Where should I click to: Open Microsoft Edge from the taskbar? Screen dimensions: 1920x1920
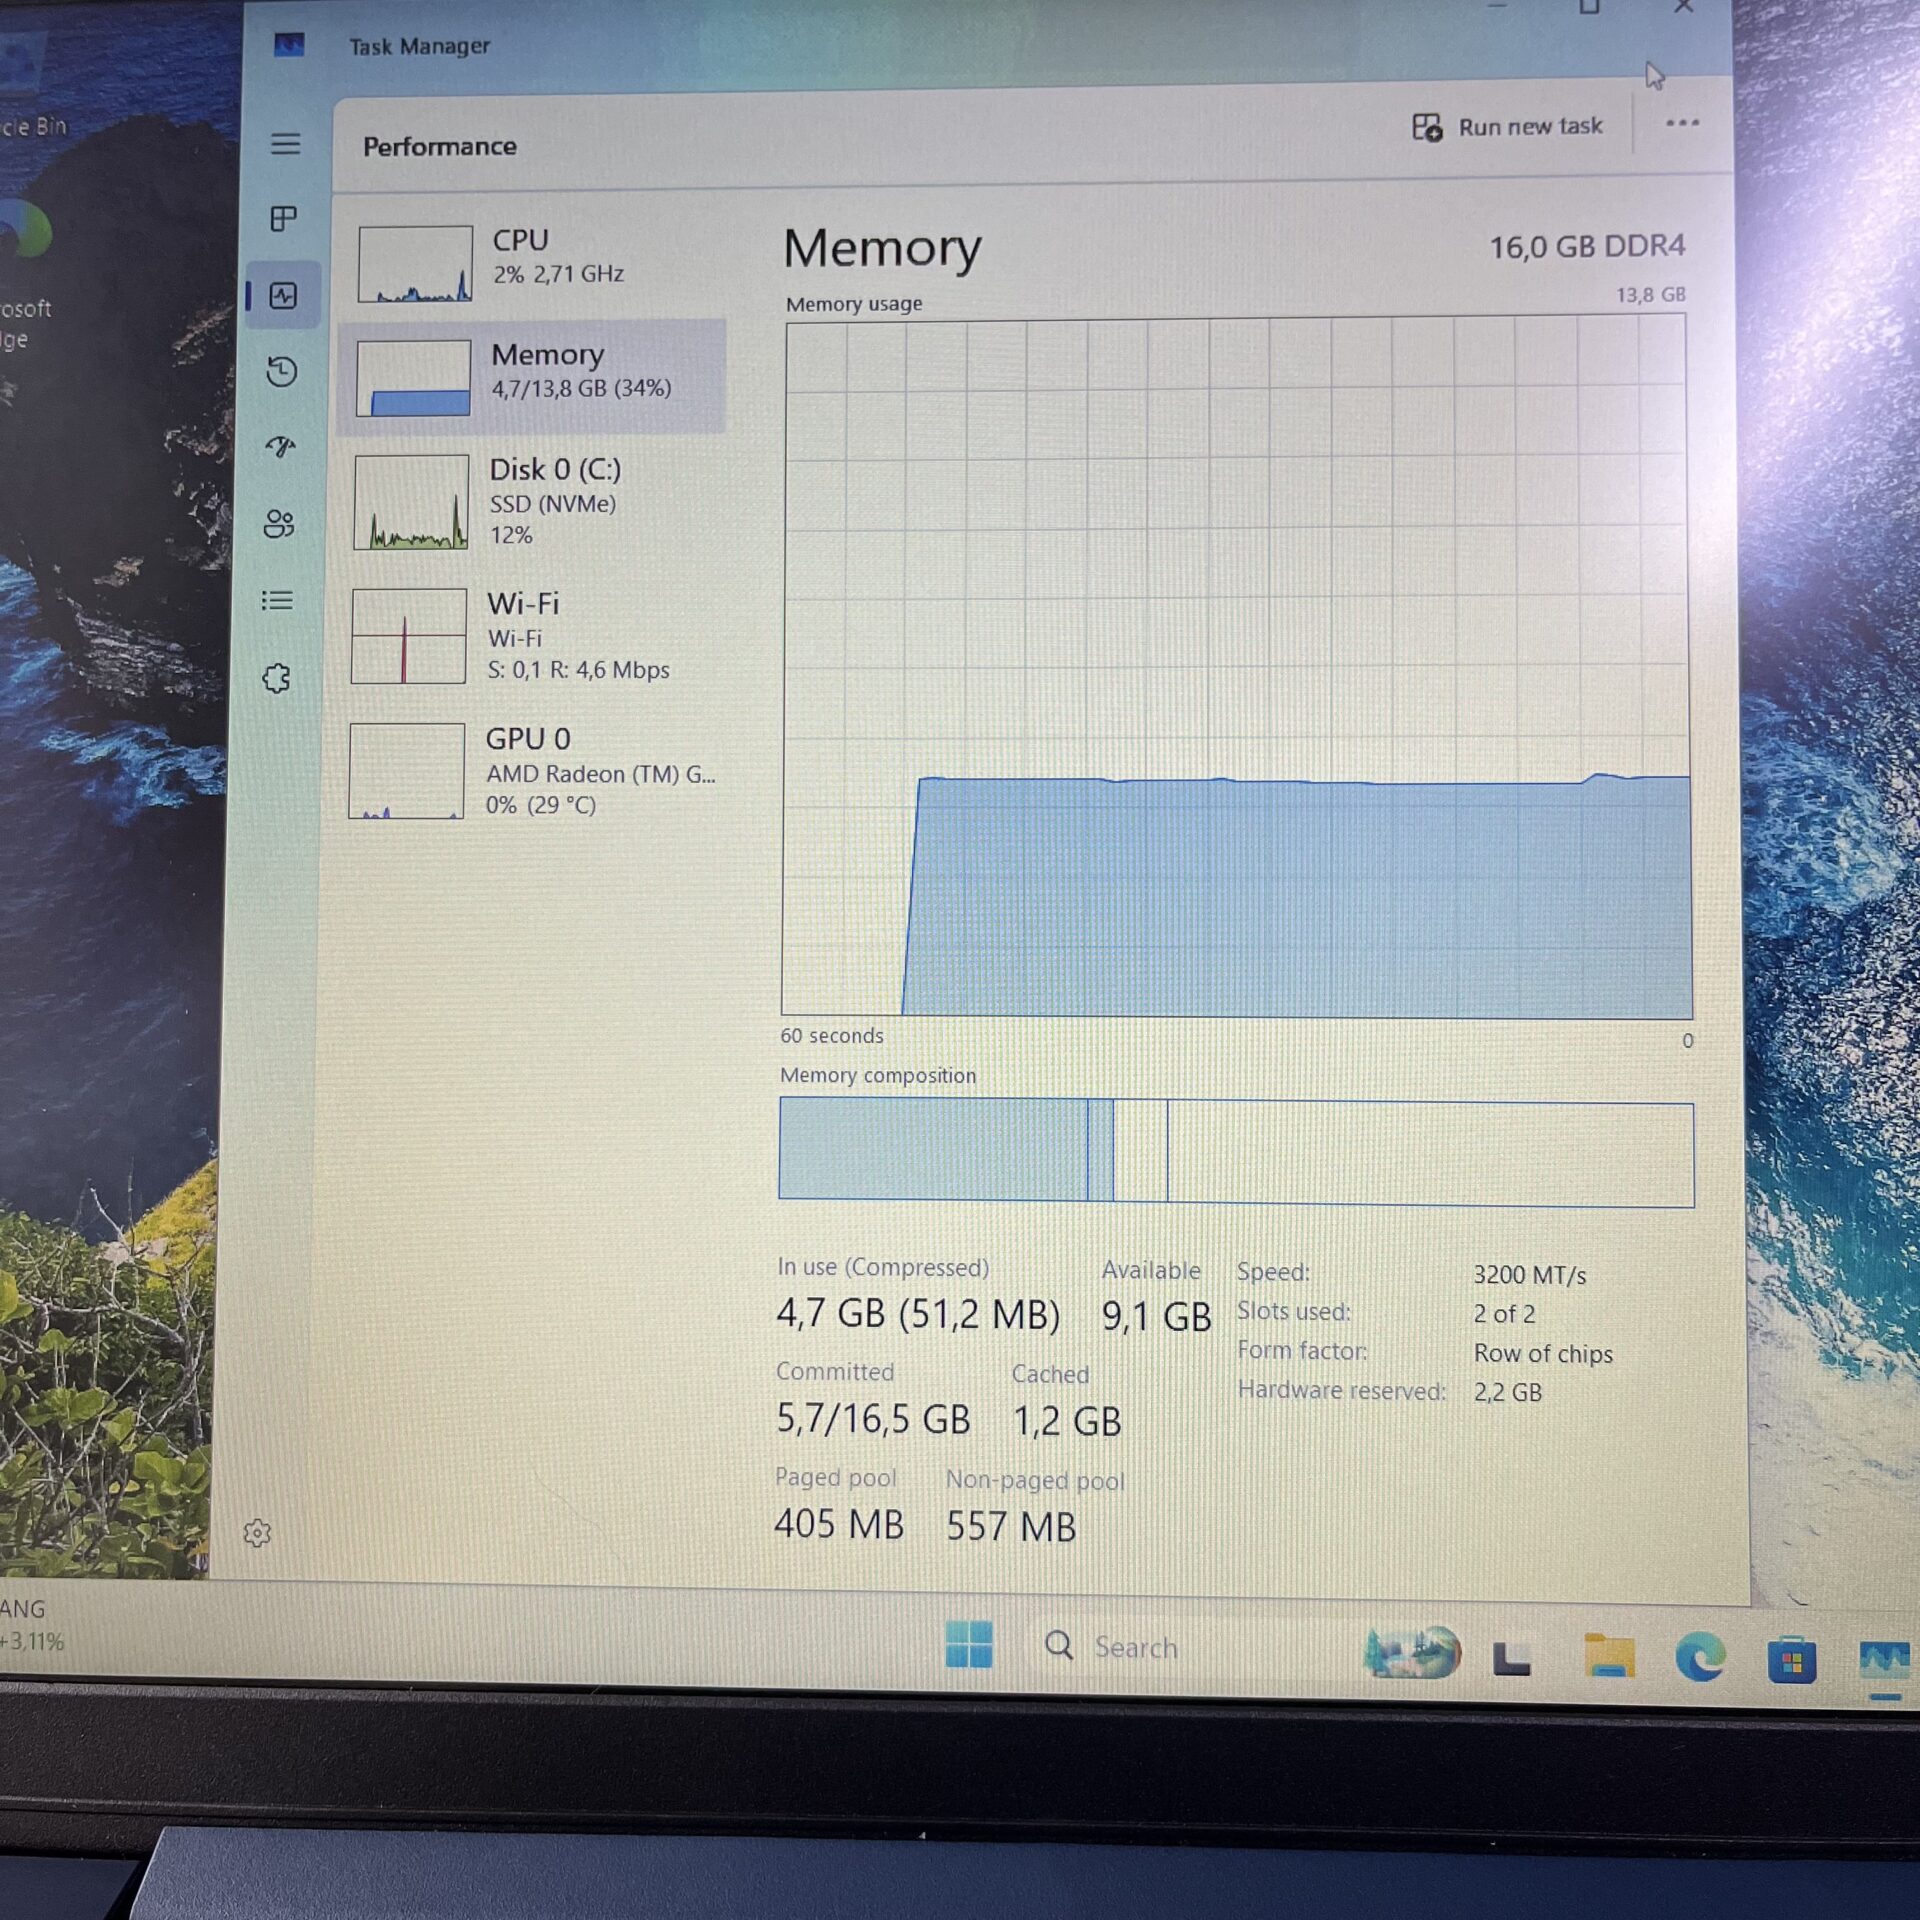pyautogui.click(x=1700, y=1657)
